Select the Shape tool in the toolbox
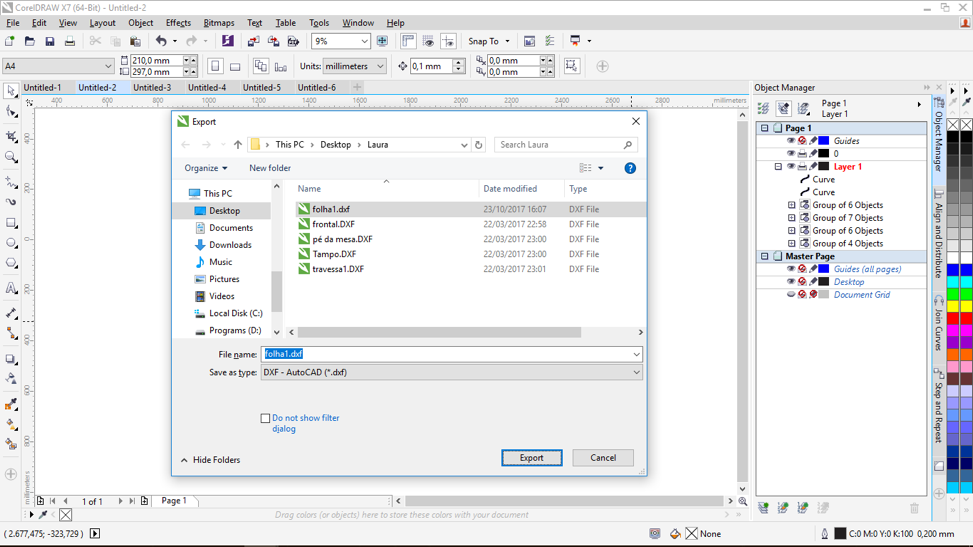 coord(11,112)
